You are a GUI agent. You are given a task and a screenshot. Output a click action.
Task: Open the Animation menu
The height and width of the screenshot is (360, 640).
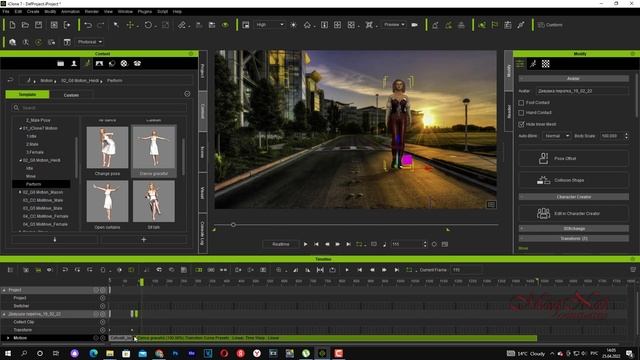(x=70, y=11)
